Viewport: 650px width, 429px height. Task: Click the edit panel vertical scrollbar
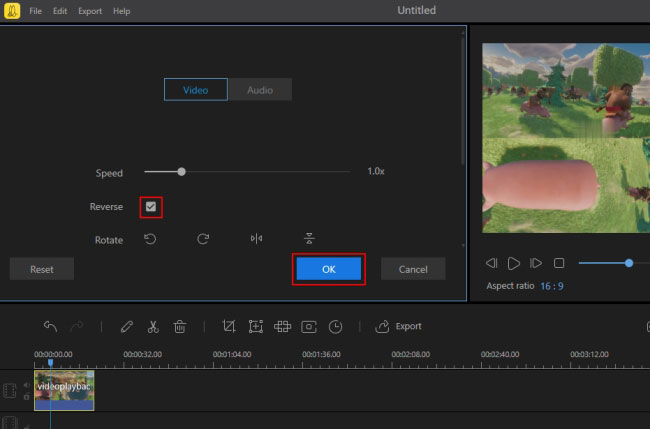(463, 102)
